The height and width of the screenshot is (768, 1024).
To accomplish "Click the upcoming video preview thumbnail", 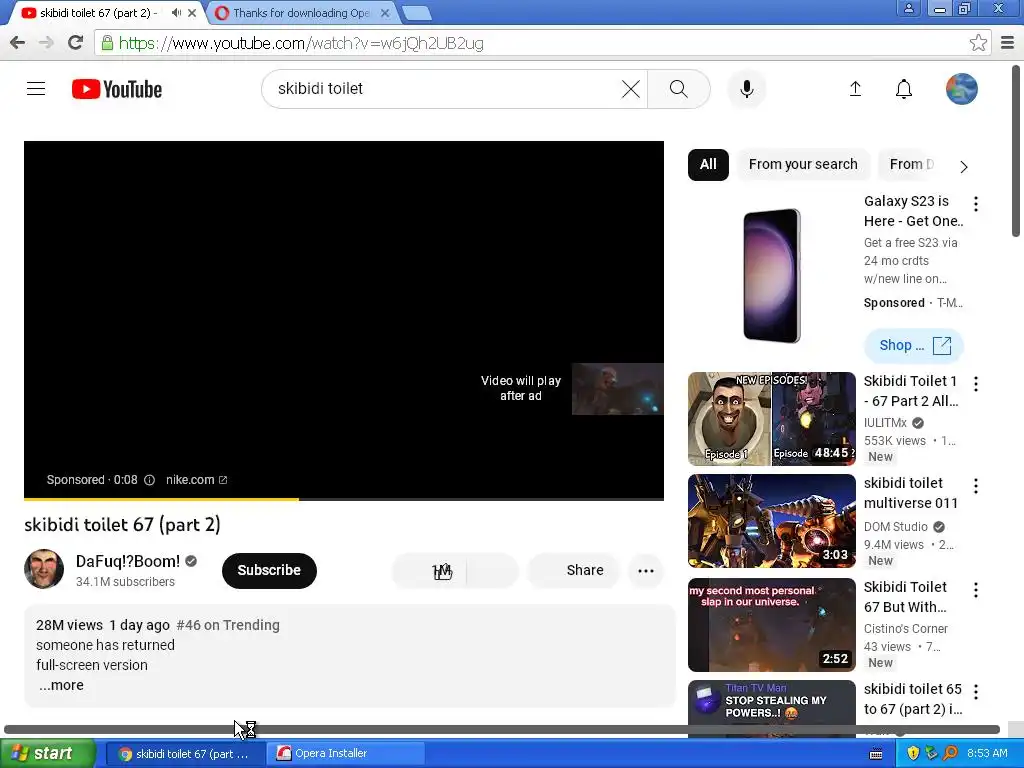I will click(617, 389).
